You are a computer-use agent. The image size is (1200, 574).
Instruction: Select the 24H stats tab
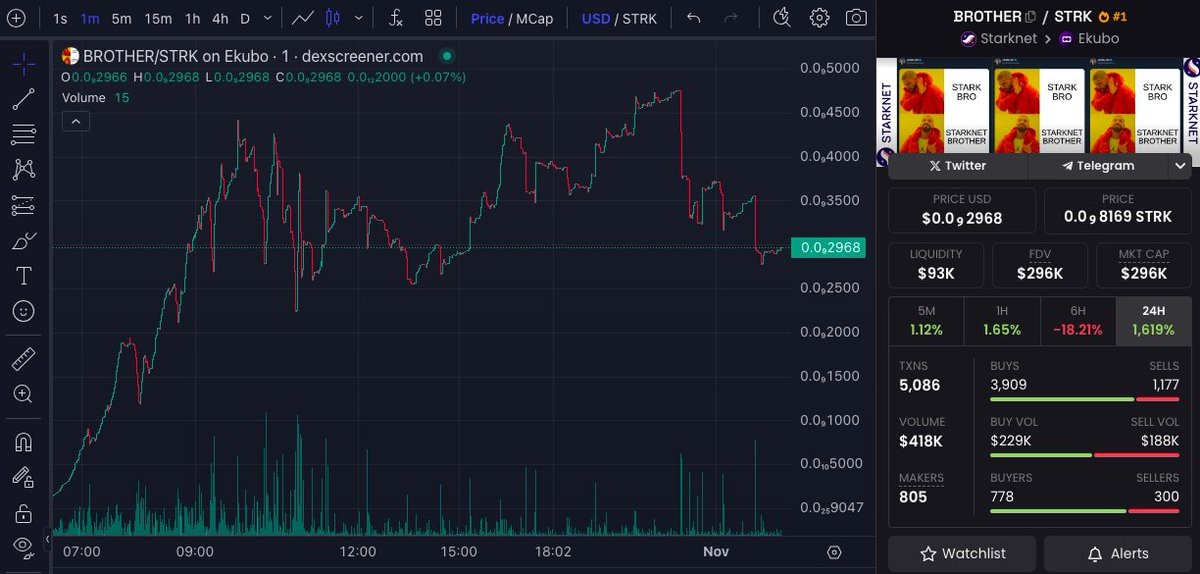(x=1154, y=320)
